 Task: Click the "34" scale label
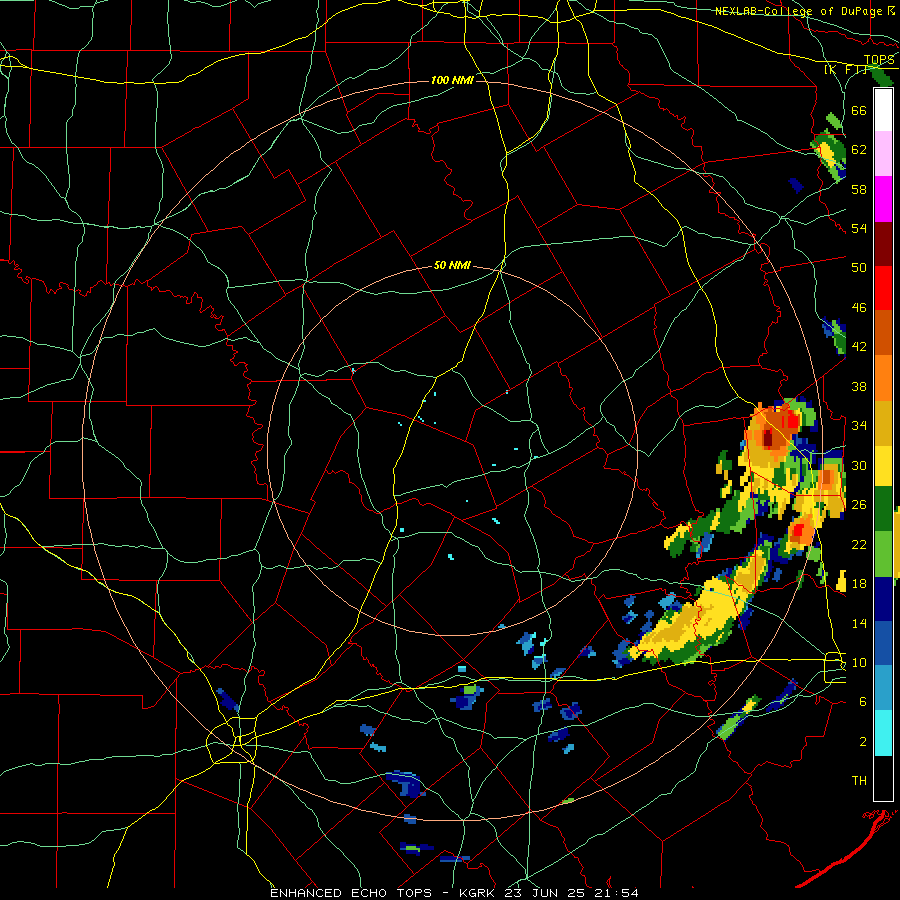coord(859,426)
